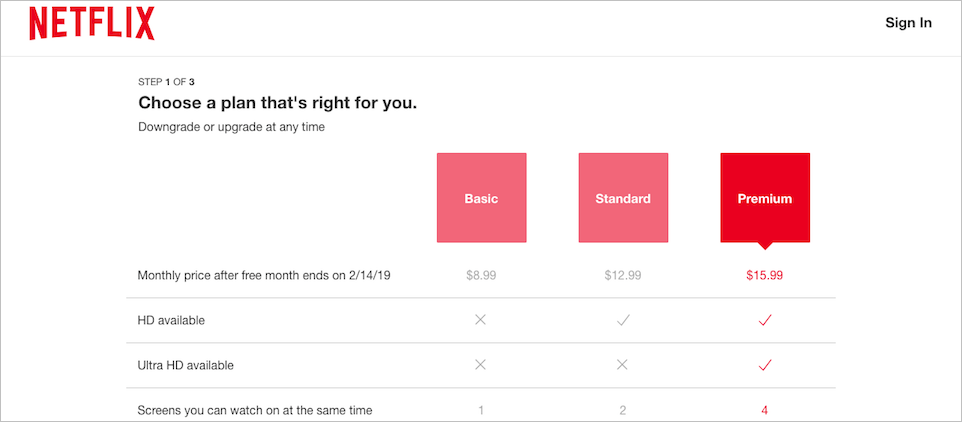This screenshot has height=422, width=962.
Task: Open the Sign In link
Action: [908, 23]
